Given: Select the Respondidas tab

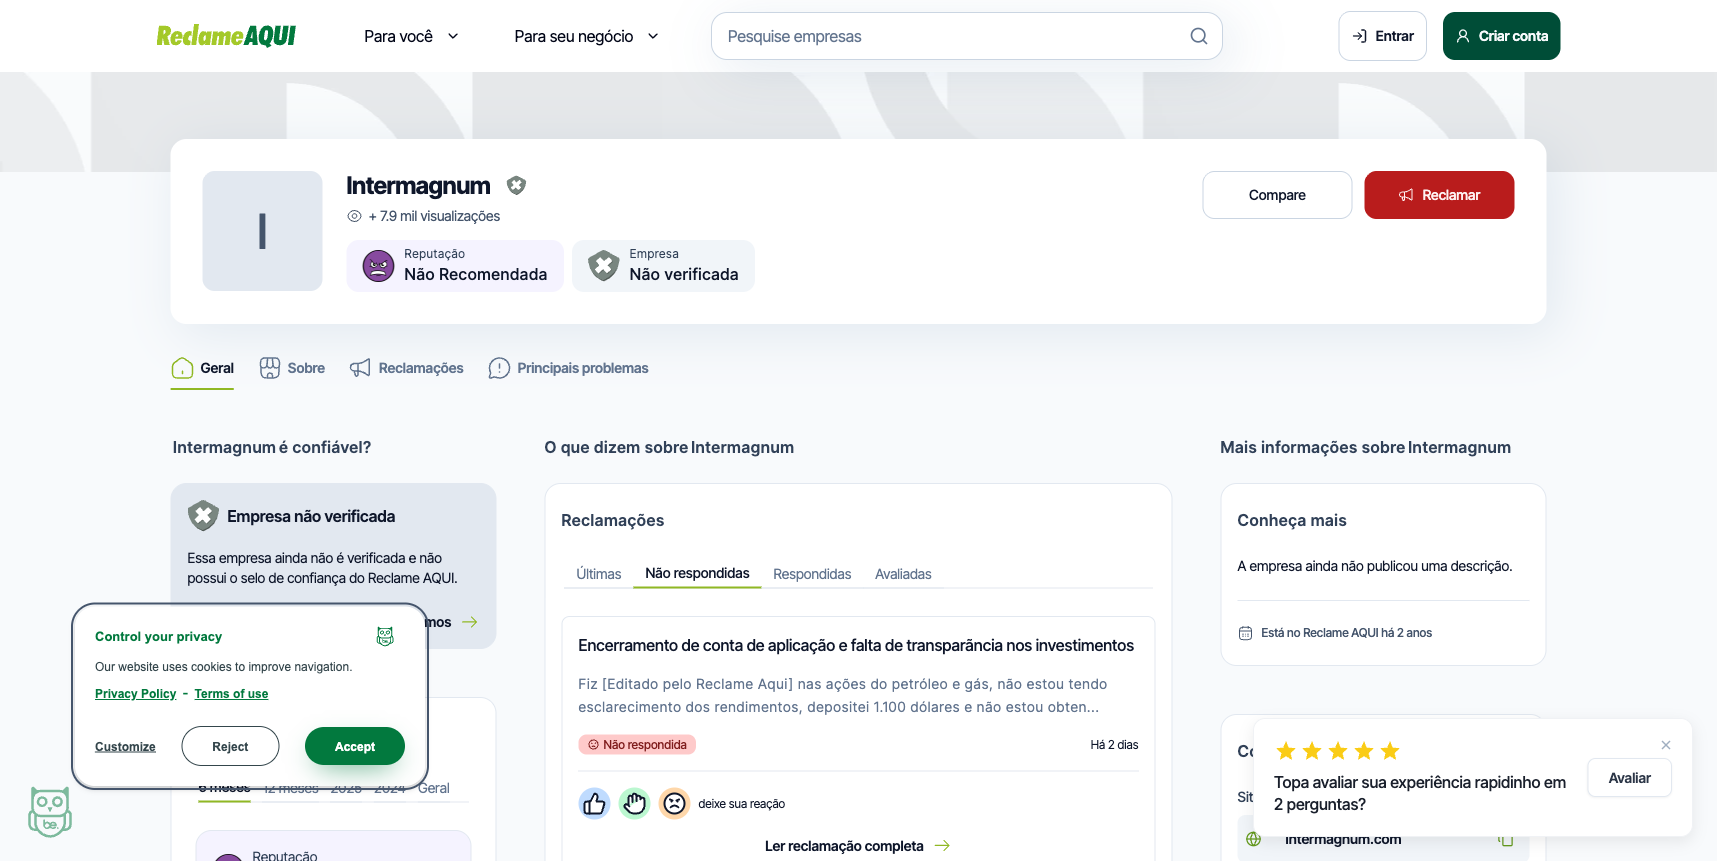Looking at the screenshot, I should click(812, 574).
